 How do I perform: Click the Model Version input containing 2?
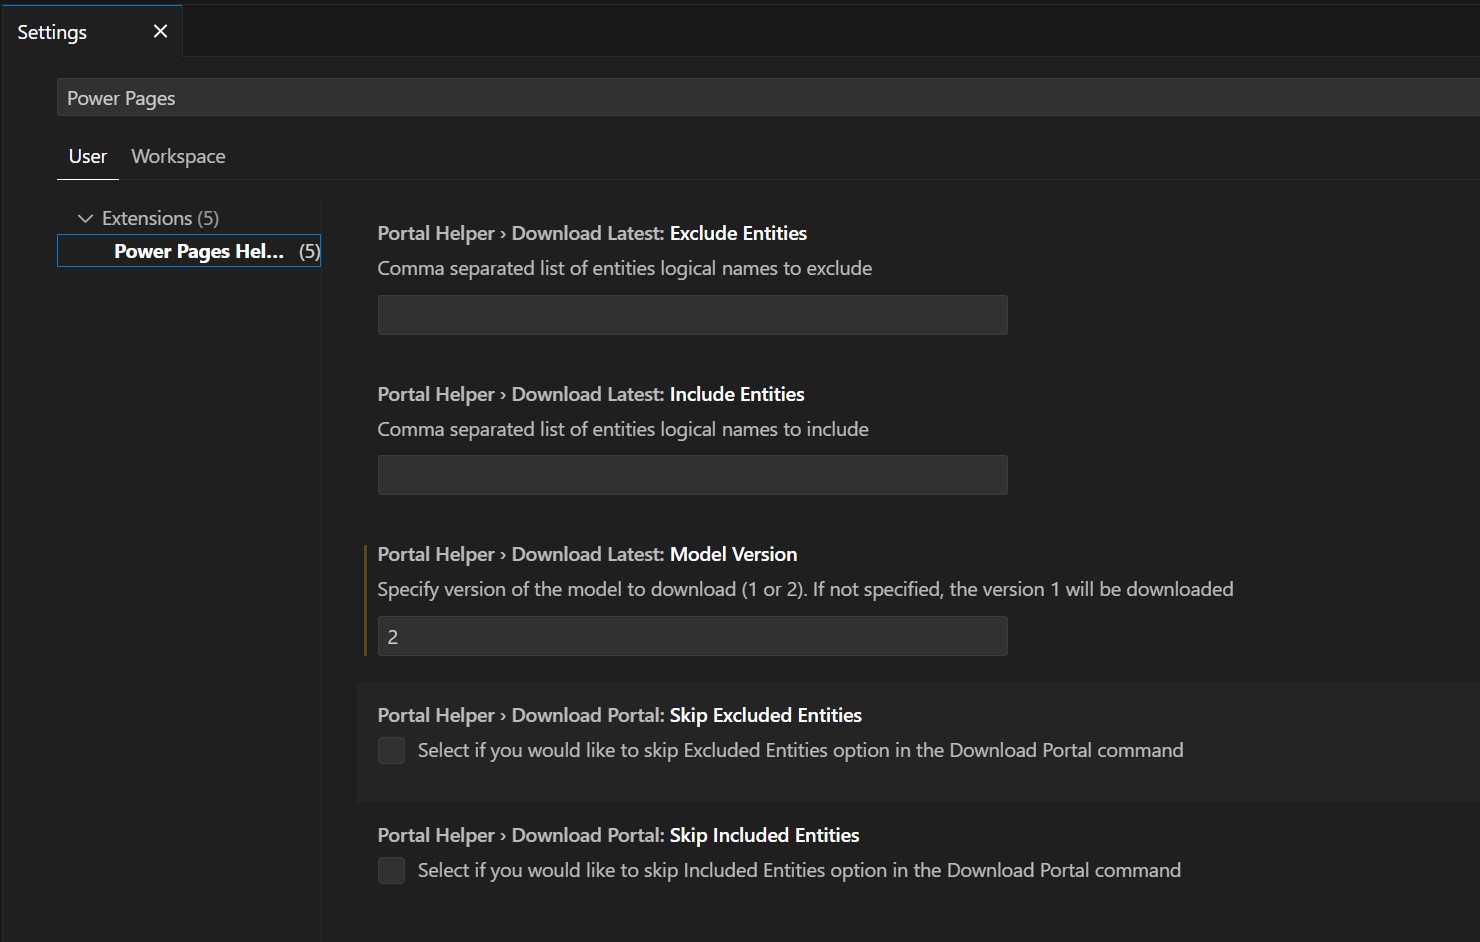point(692,636)
